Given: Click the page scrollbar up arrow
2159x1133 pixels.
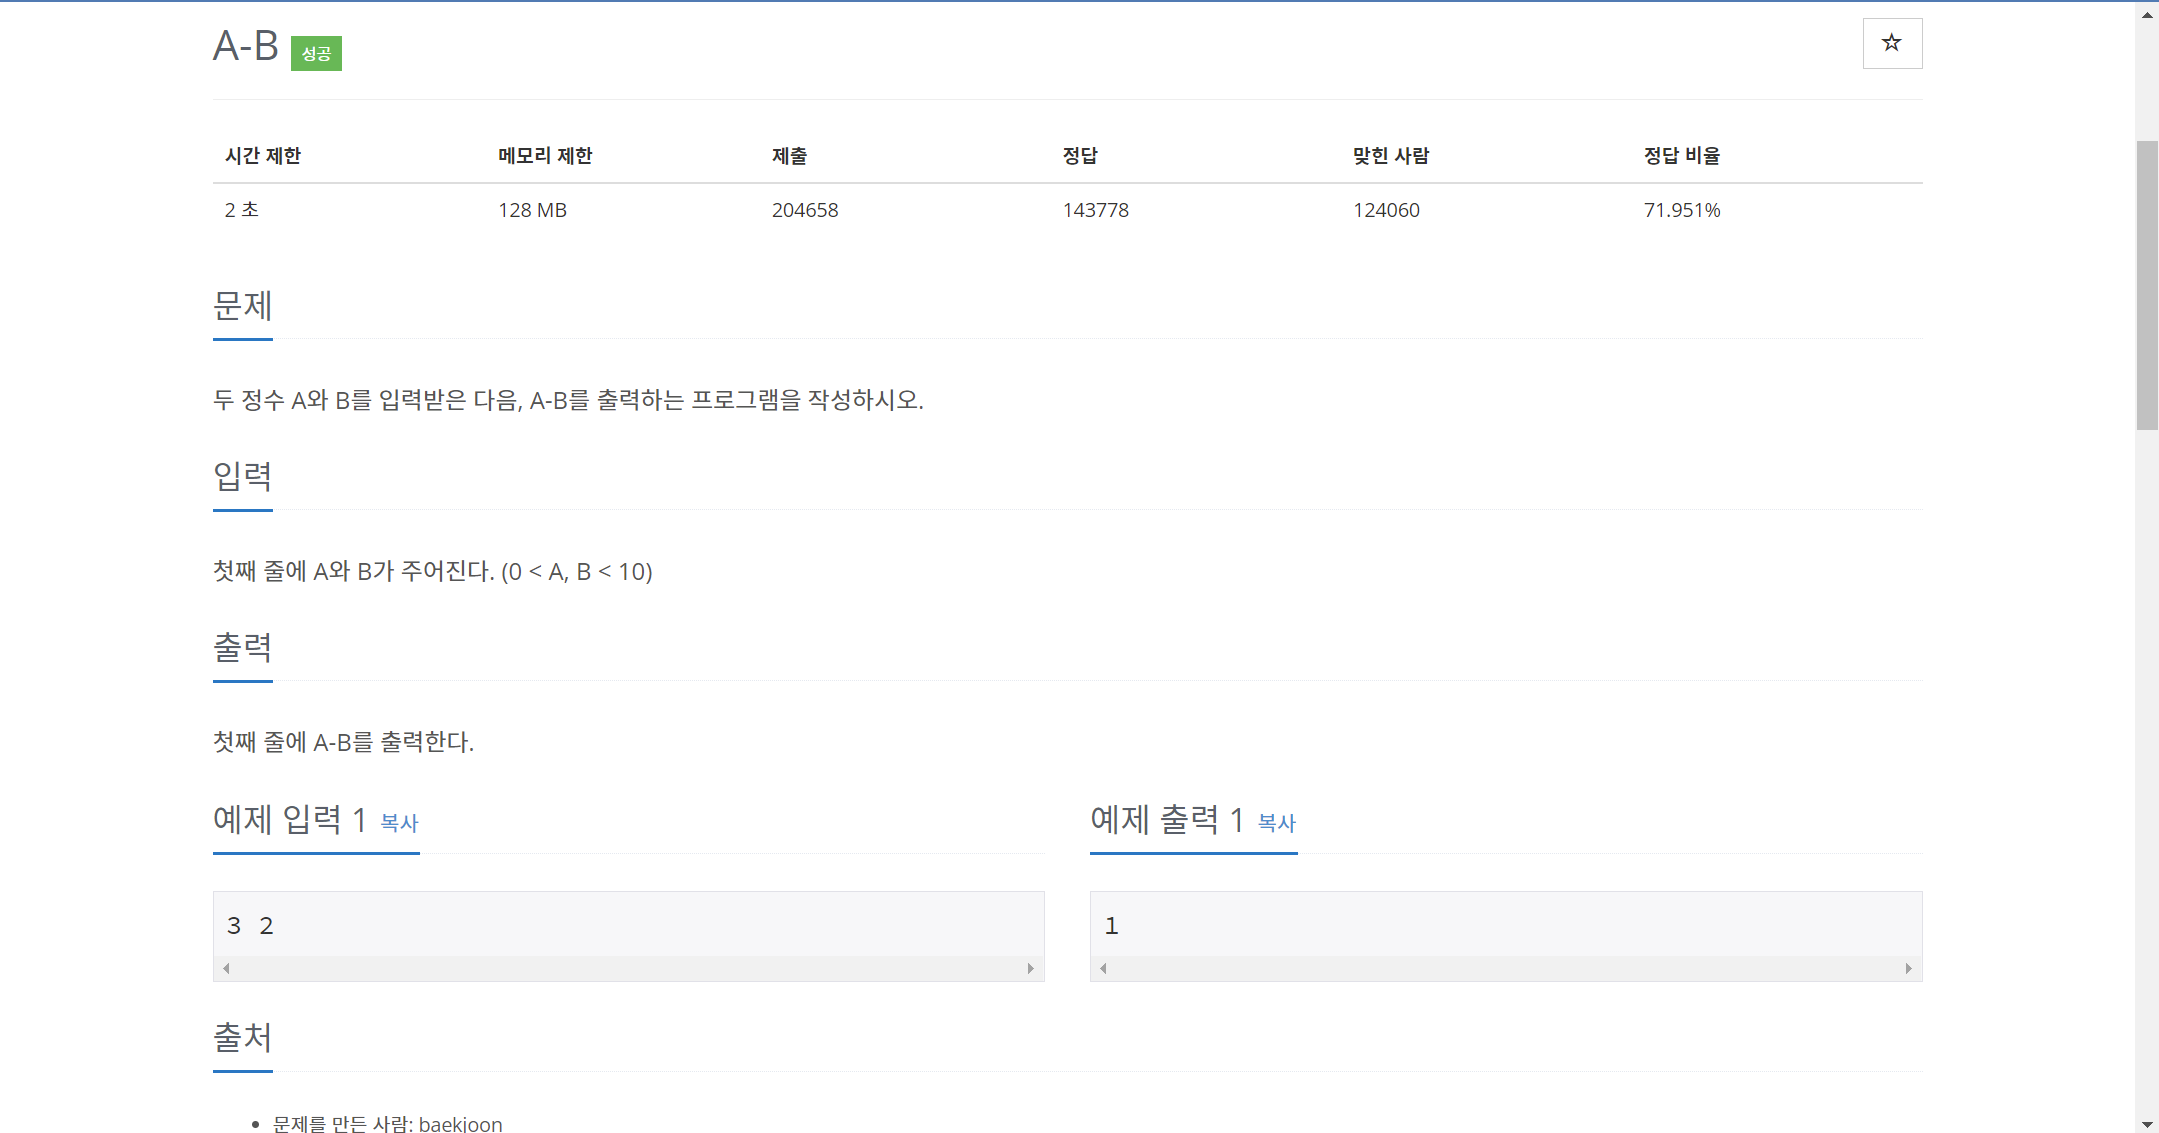Looking at the screenshot, I should [2146, 15].
